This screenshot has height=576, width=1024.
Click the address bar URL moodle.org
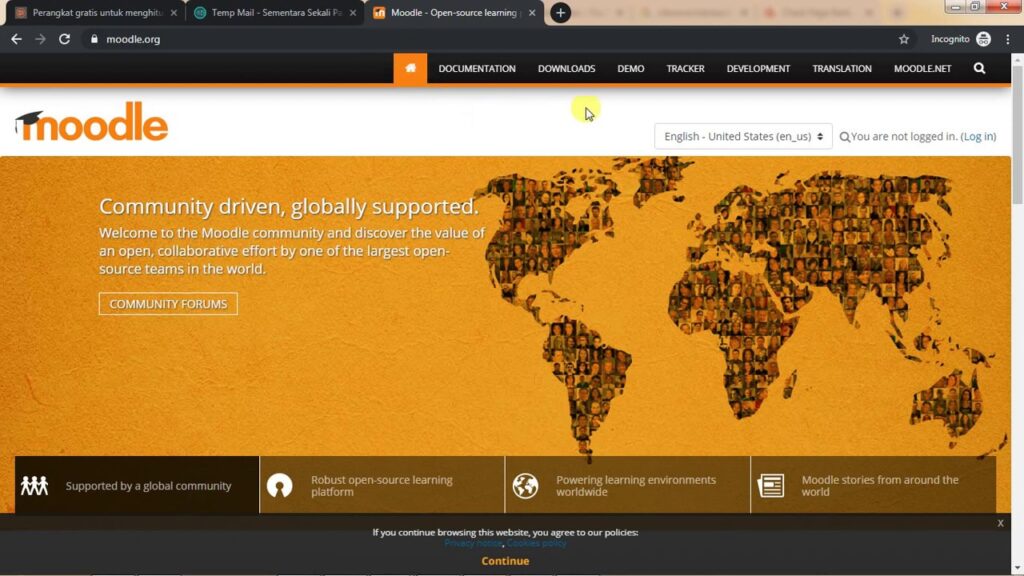click(133, 39)
